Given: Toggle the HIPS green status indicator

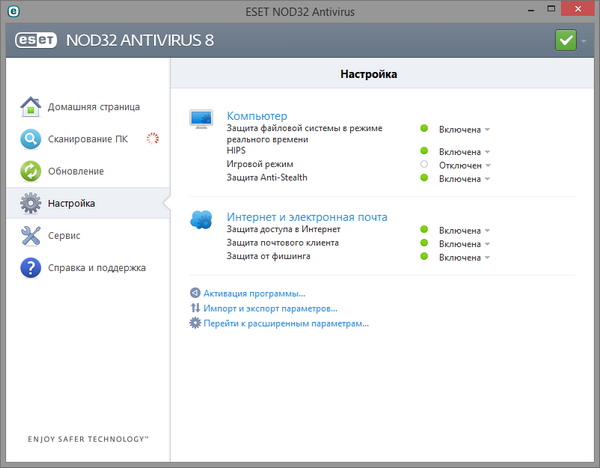Looking at the screenshot, I should click(424, 152).
